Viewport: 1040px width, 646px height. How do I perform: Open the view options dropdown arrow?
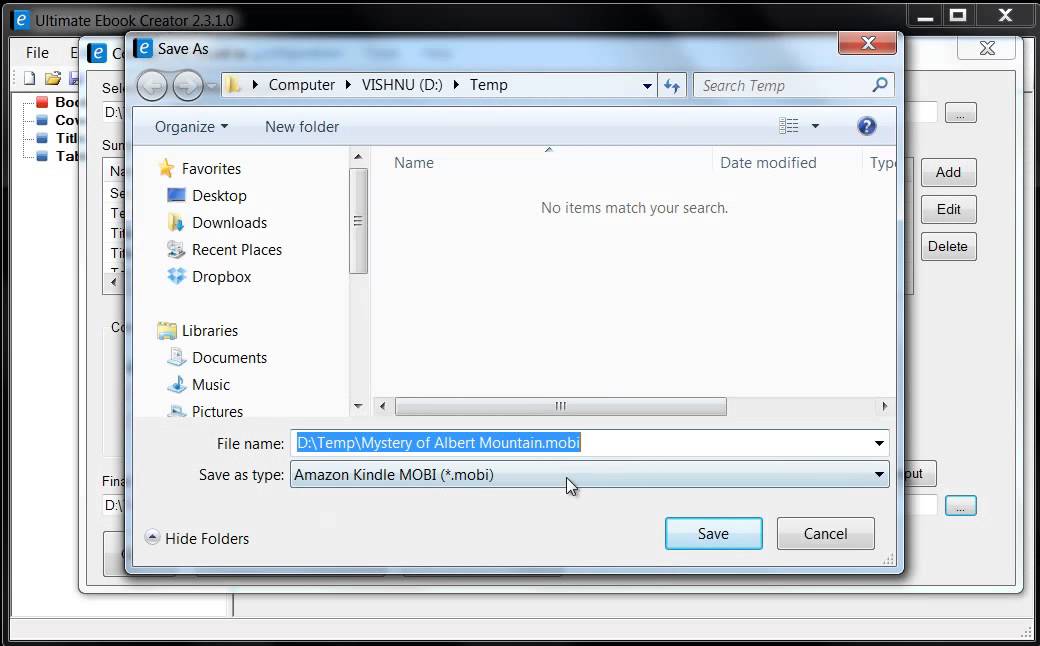(x=815, y=126)
